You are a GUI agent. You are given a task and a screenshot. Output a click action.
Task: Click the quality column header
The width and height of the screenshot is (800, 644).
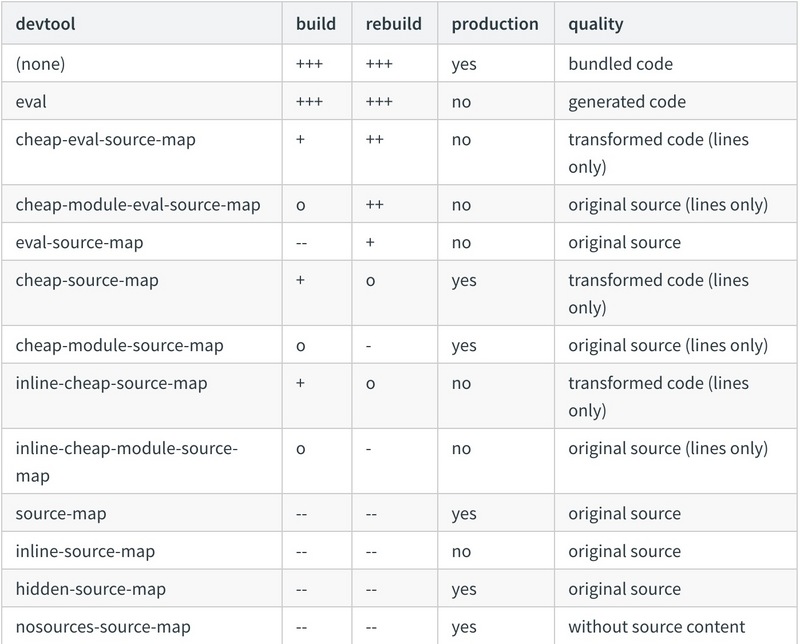click(595, 24)
